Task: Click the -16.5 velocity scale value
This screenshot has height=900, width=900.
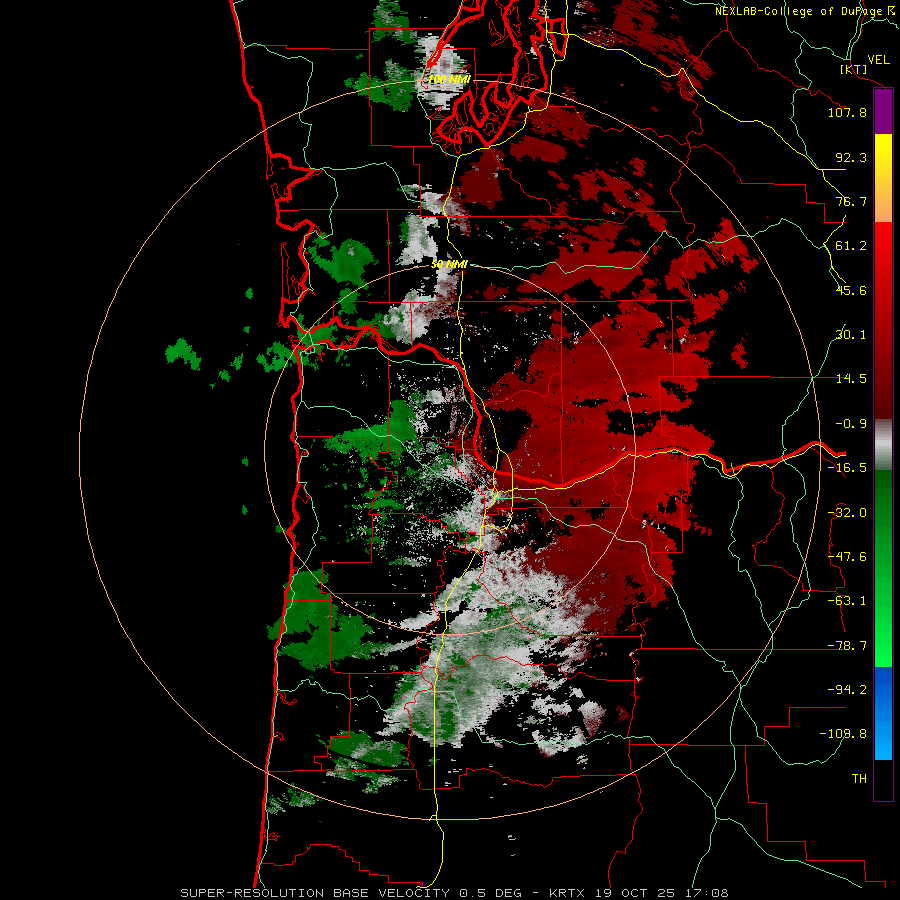Action: point(847,468)
